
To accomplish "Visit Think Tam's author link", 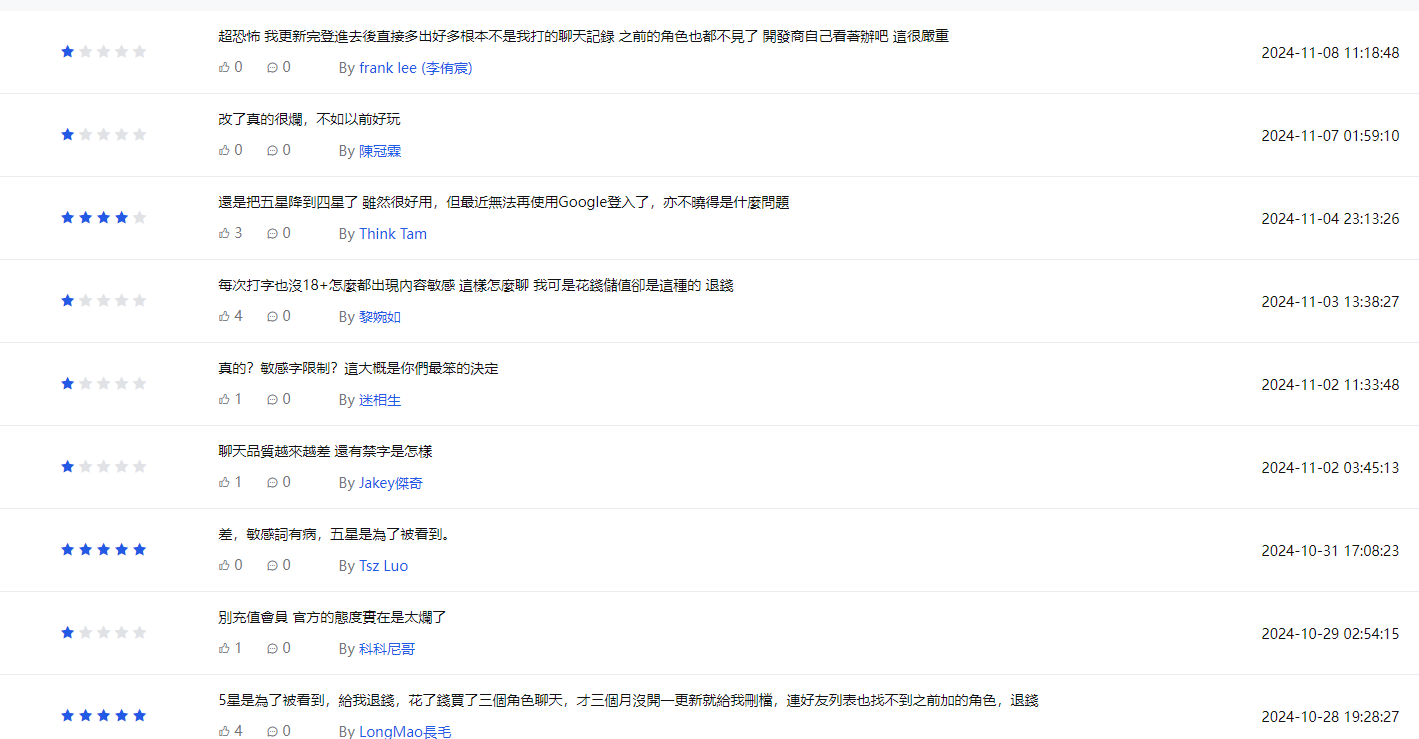I will pyautogui.click(x=393, y=234).
